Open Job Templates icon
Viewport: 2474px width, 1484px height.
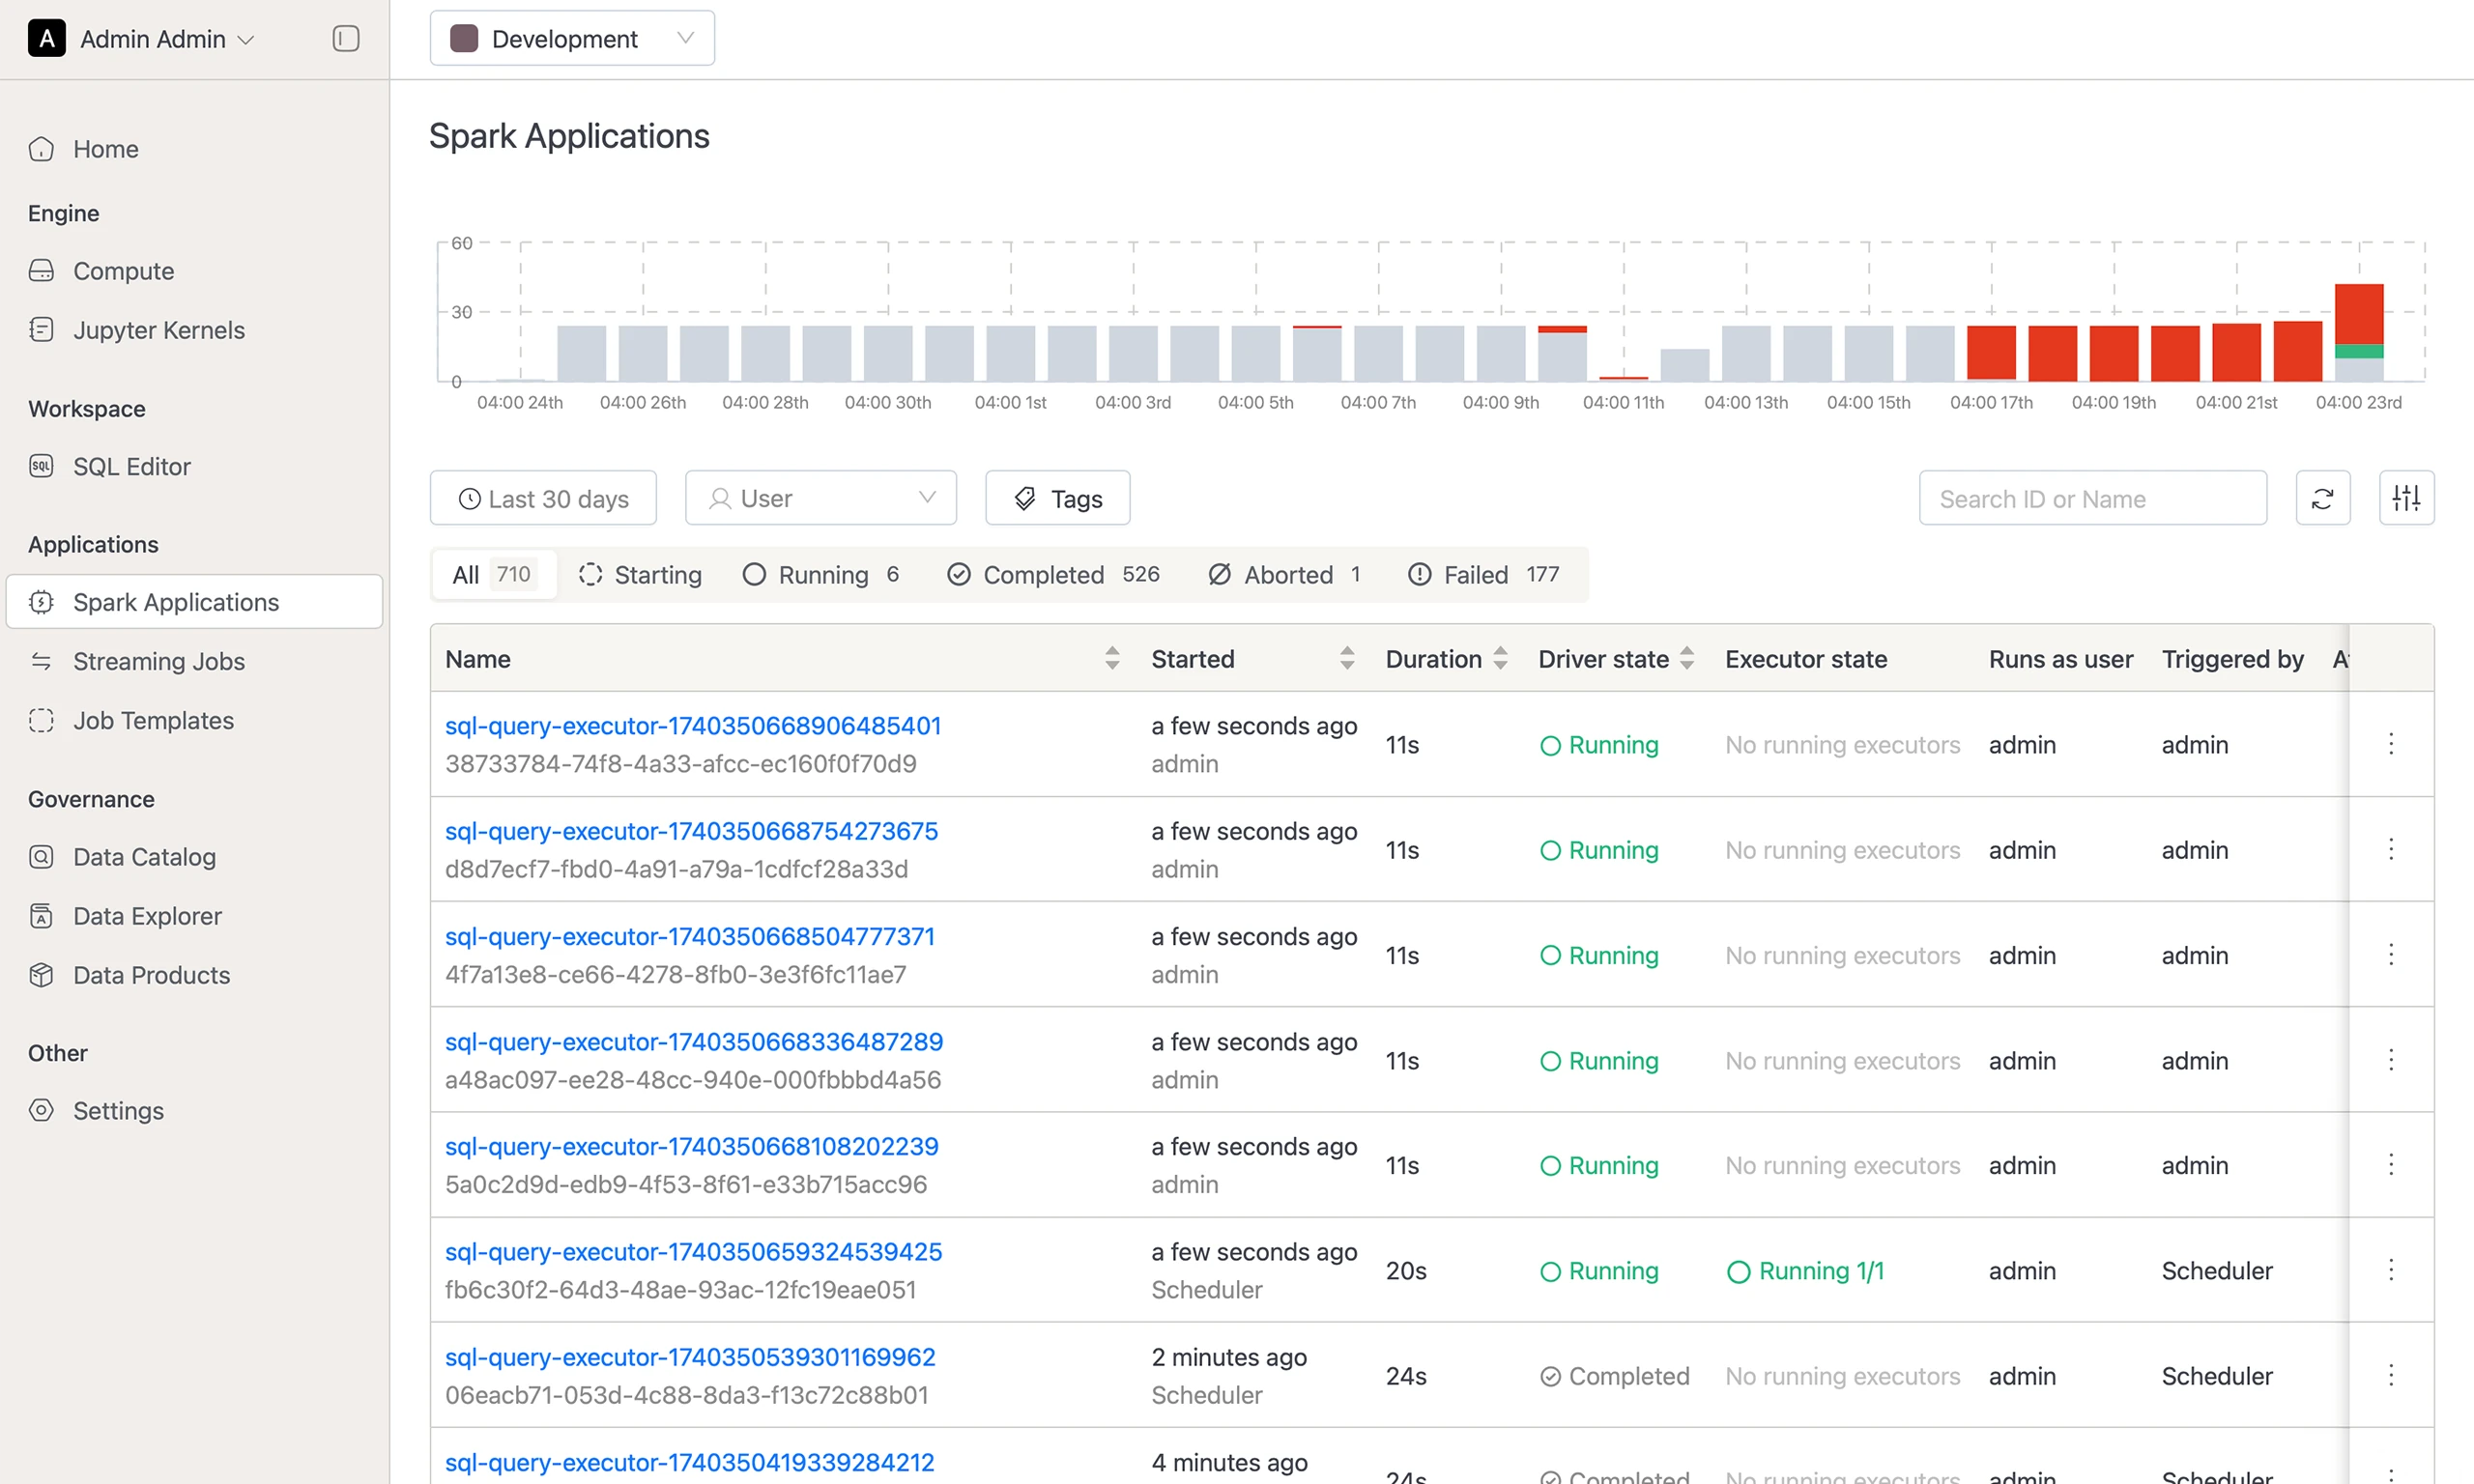pyautogui.click(x=41, y=720)
